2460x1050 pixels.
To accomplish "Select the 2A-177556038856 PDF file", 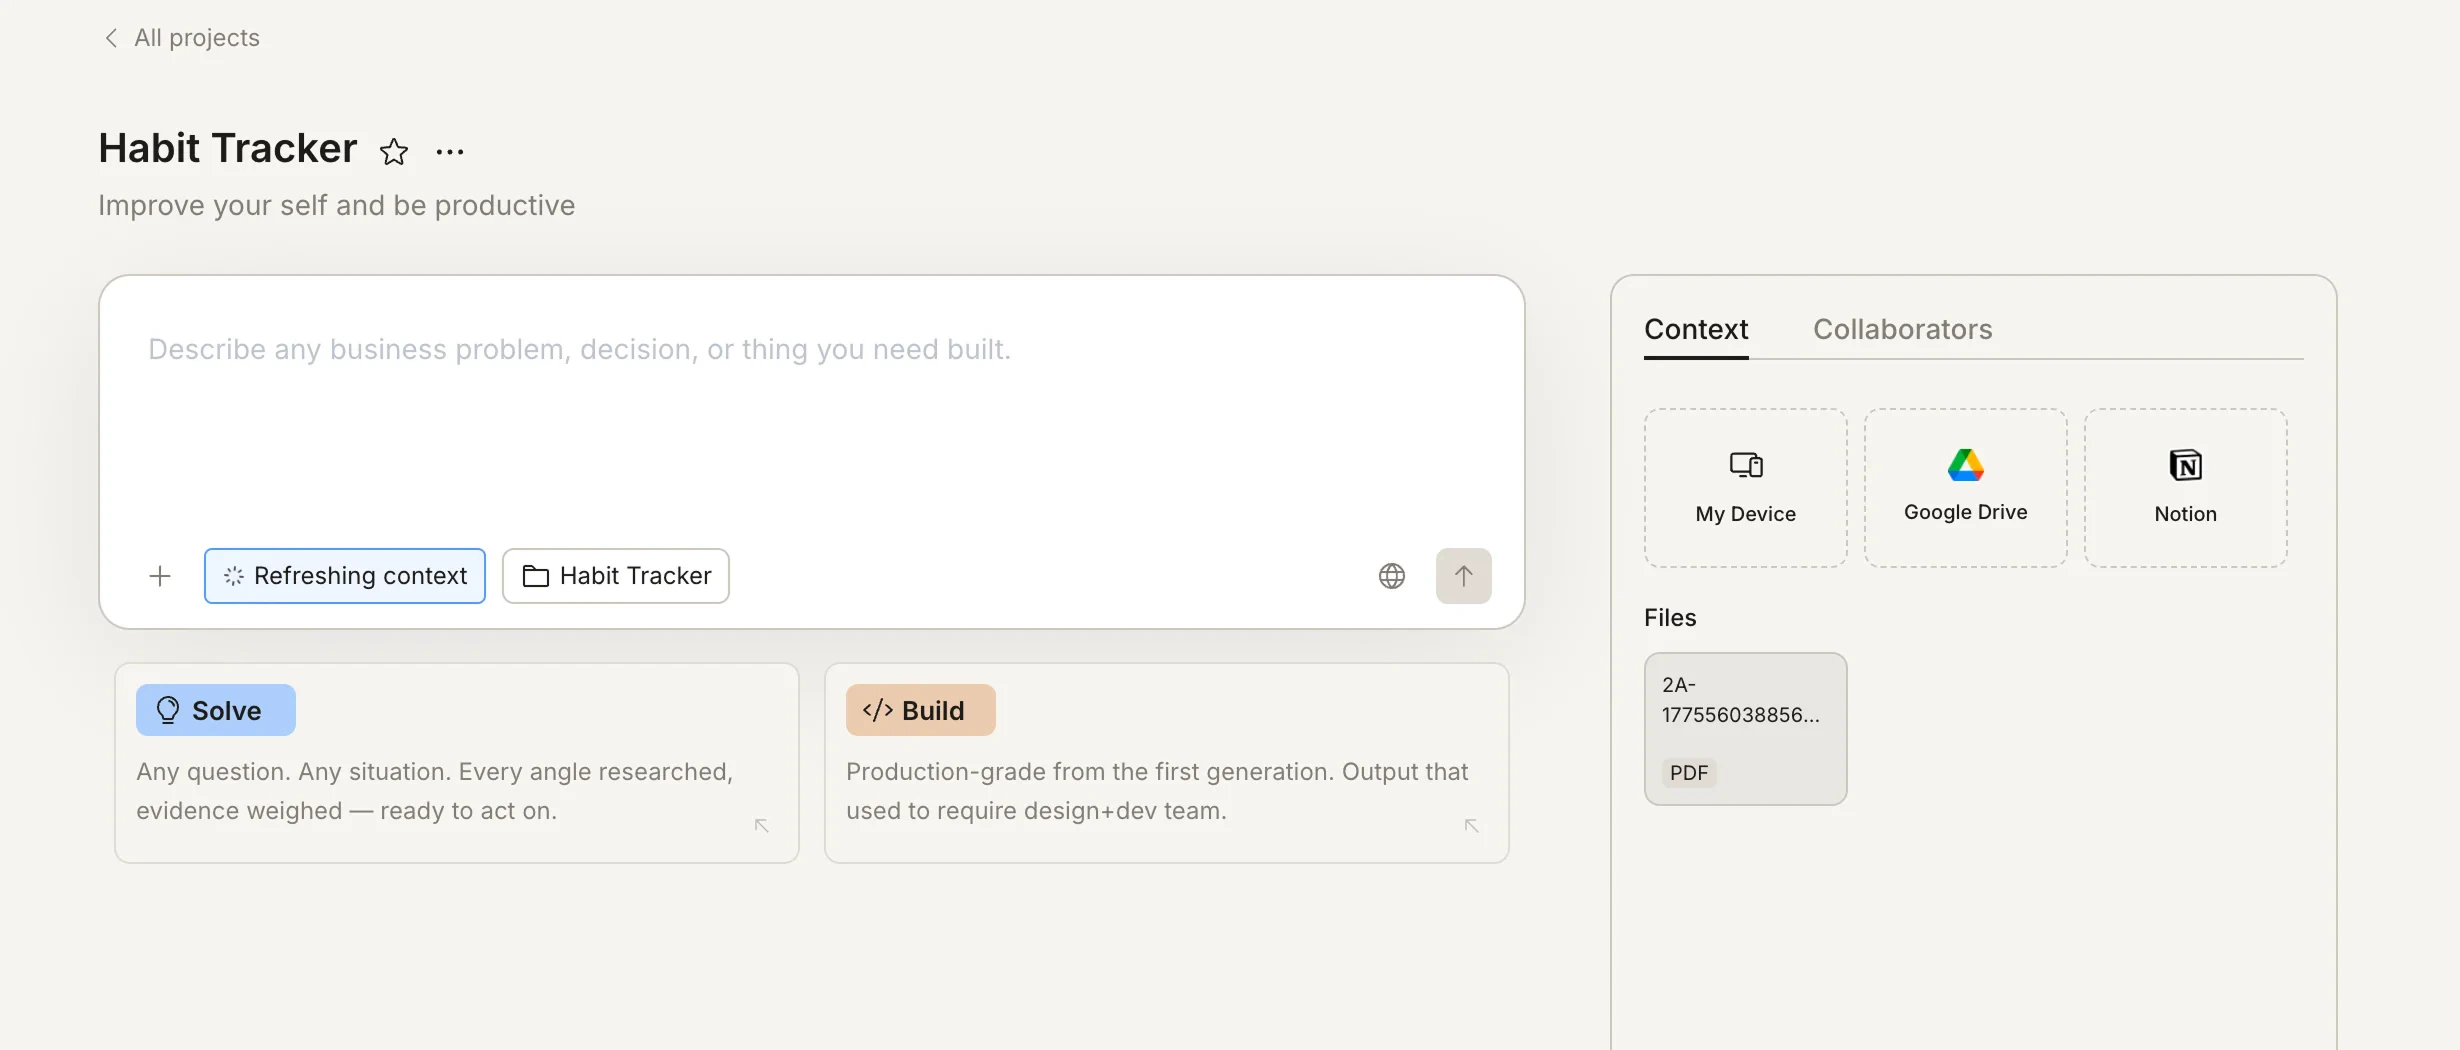I will click(x=1744, y=728).
